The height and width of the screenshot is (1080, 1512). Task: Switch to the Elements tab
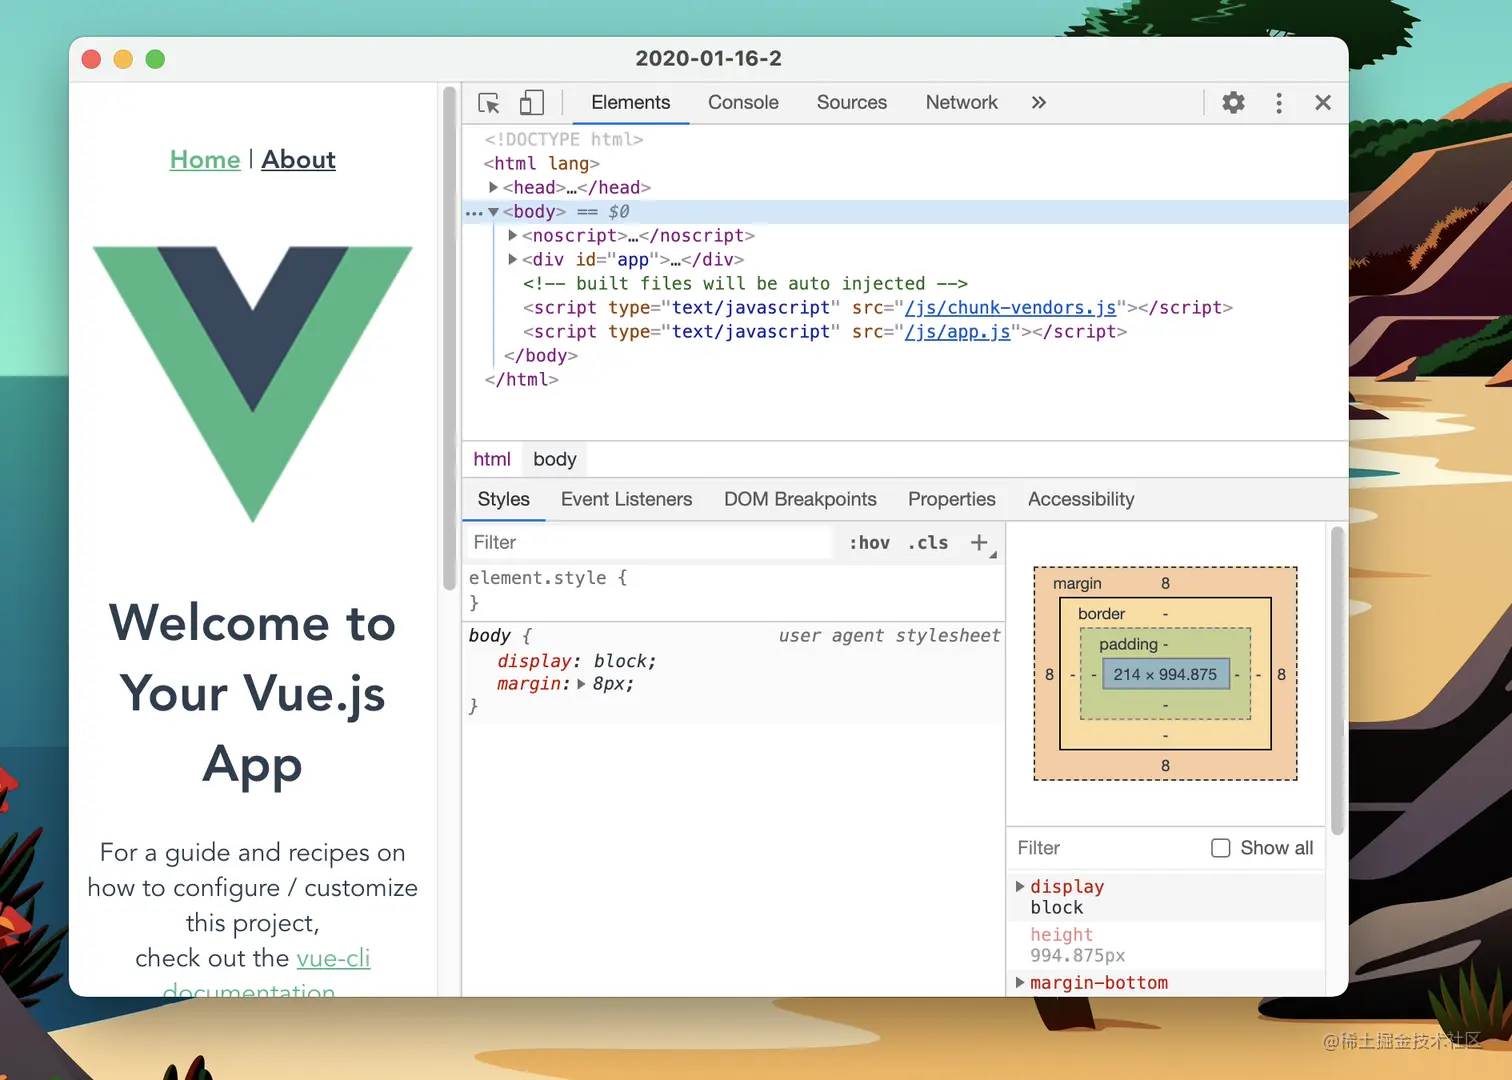click(x=630, y=103)
